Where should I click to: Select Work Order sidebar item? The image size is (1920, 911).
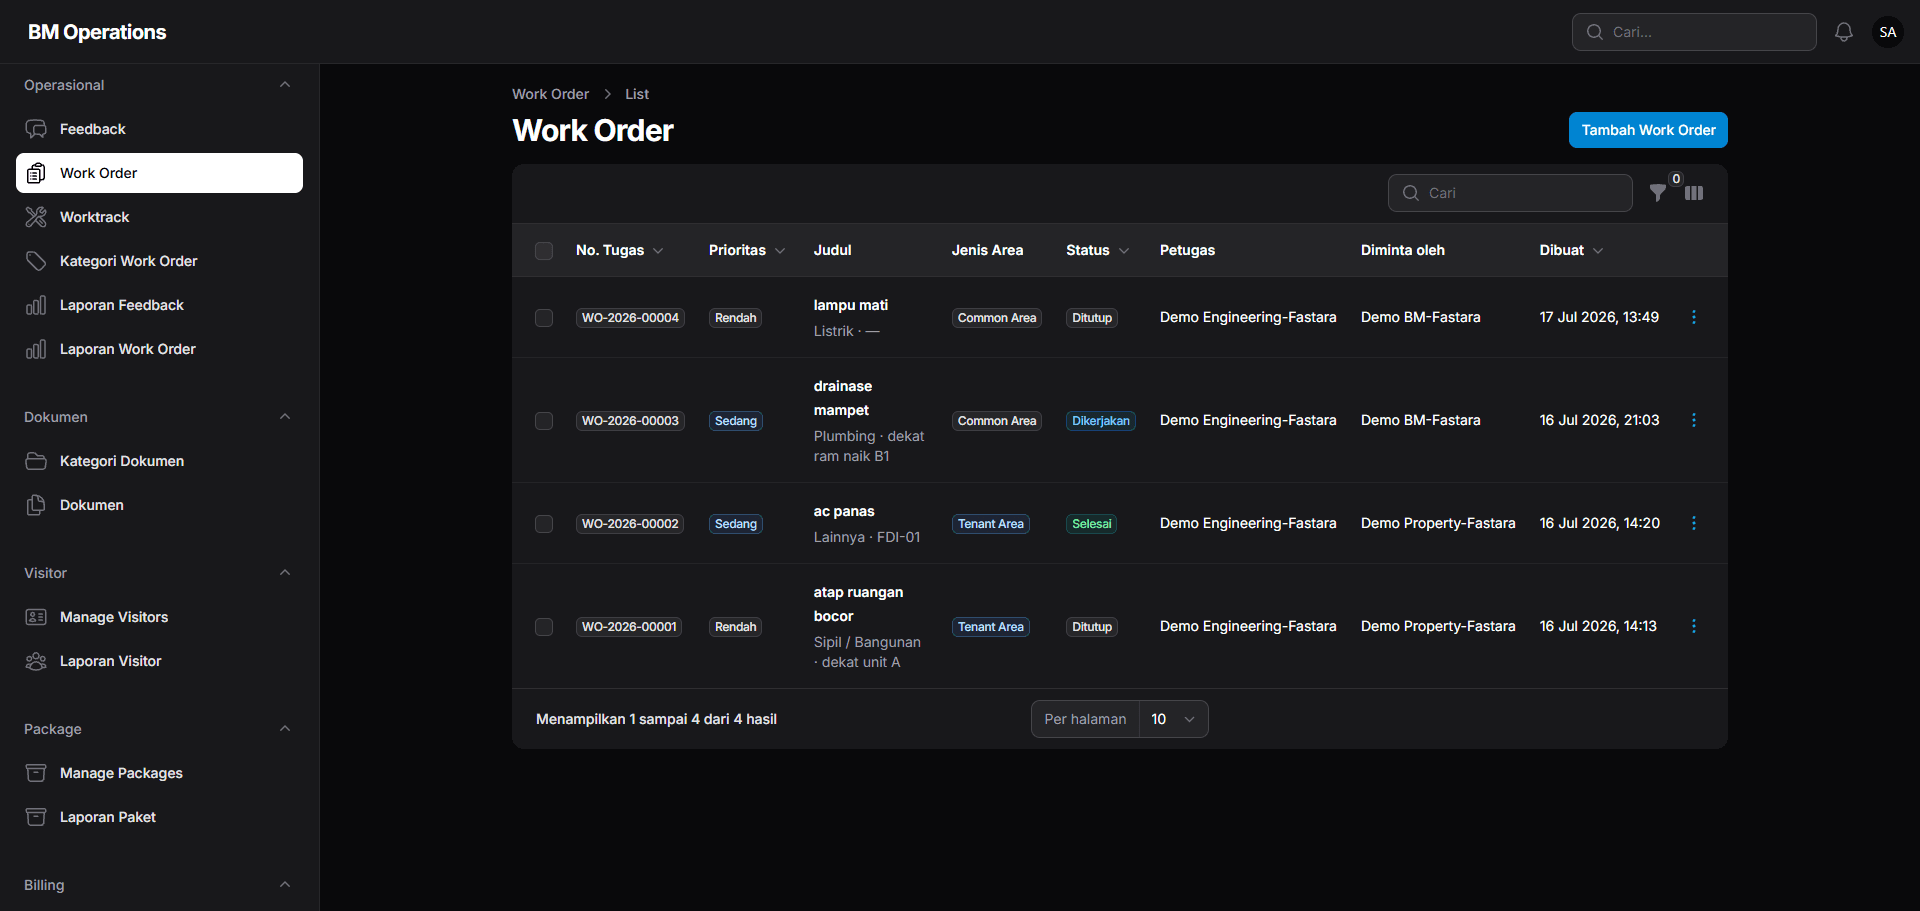pos(159,173)
